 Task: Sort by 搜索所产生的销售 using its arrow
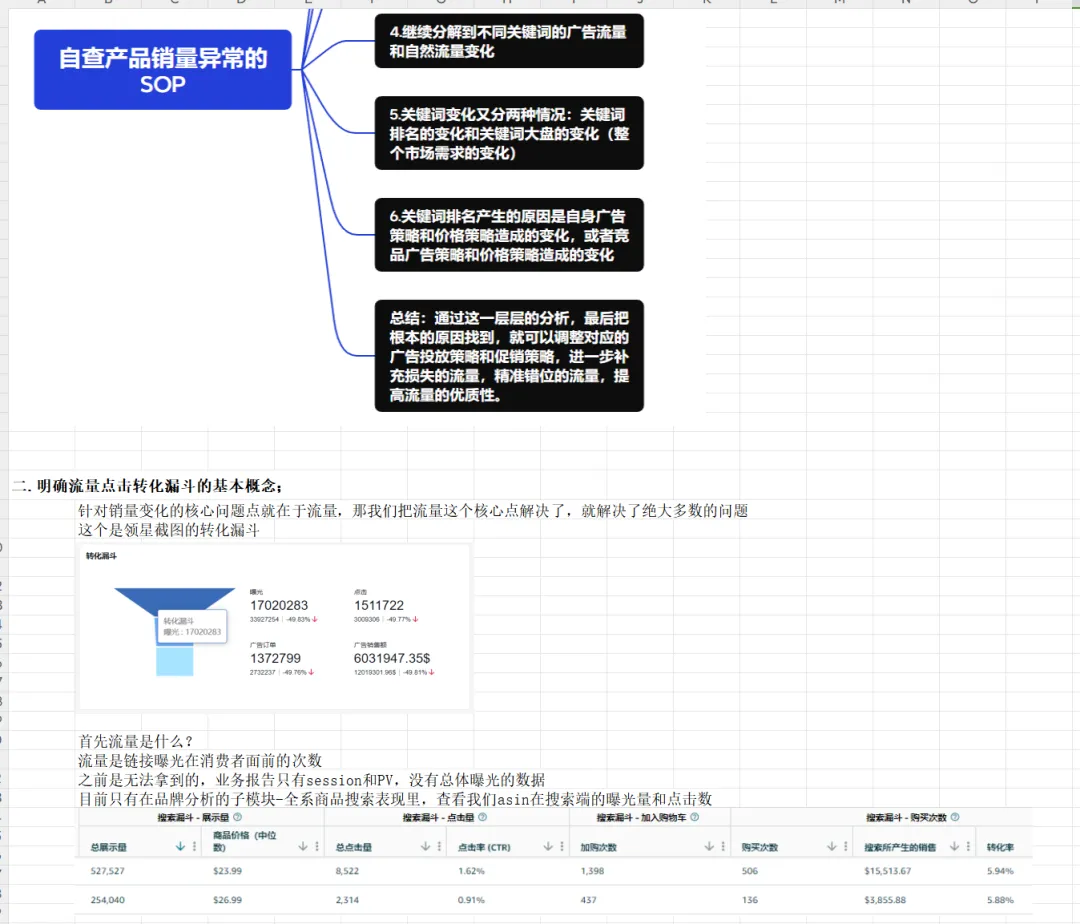coord(954,846)
